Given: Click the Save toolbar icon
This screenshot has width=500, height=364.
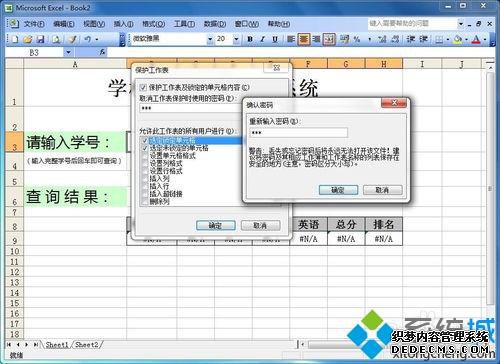Looking at the screenshot, I should point(40,39).
